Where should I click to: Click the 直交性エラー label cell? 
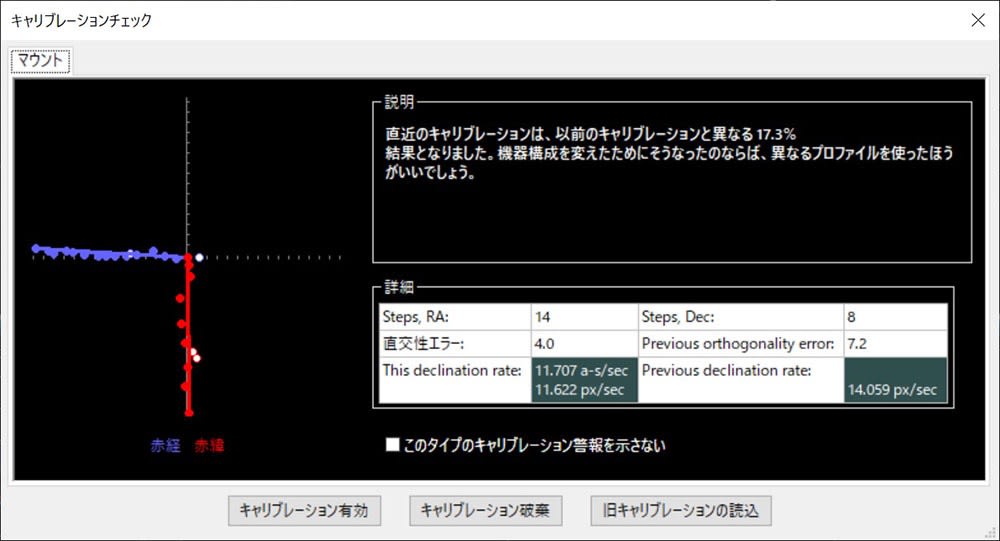tap(455, 344)
